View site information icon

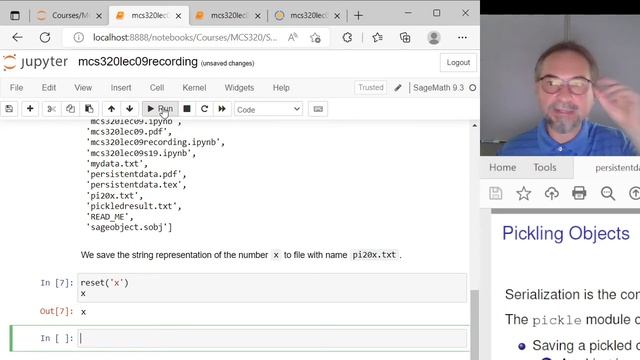pos(78,38)
